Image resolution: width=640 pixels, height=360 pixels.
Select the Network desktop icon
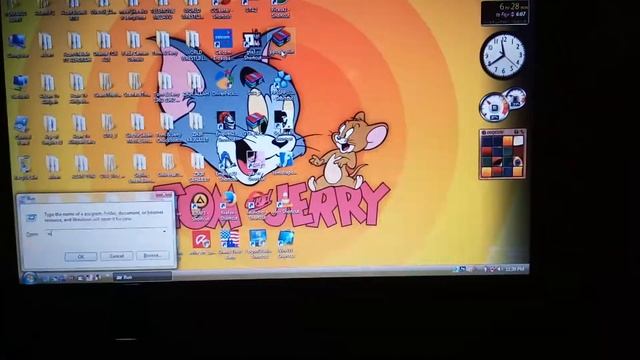click(20, 87)
